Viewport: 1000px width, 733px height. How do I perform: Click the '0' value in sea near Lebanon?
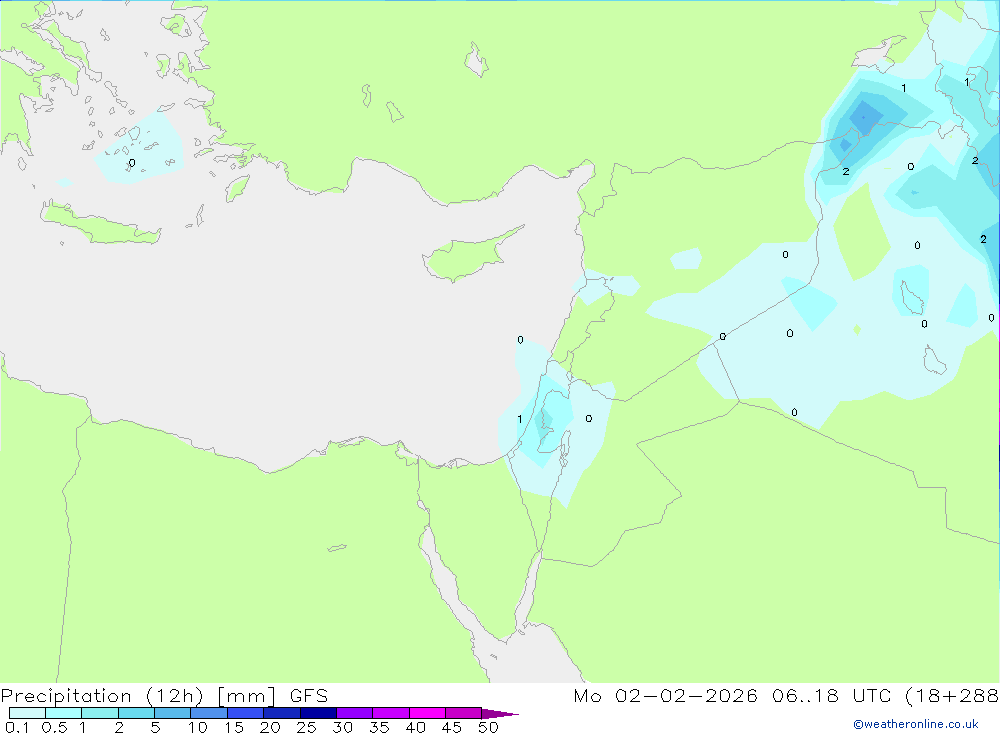coord(520,339)
